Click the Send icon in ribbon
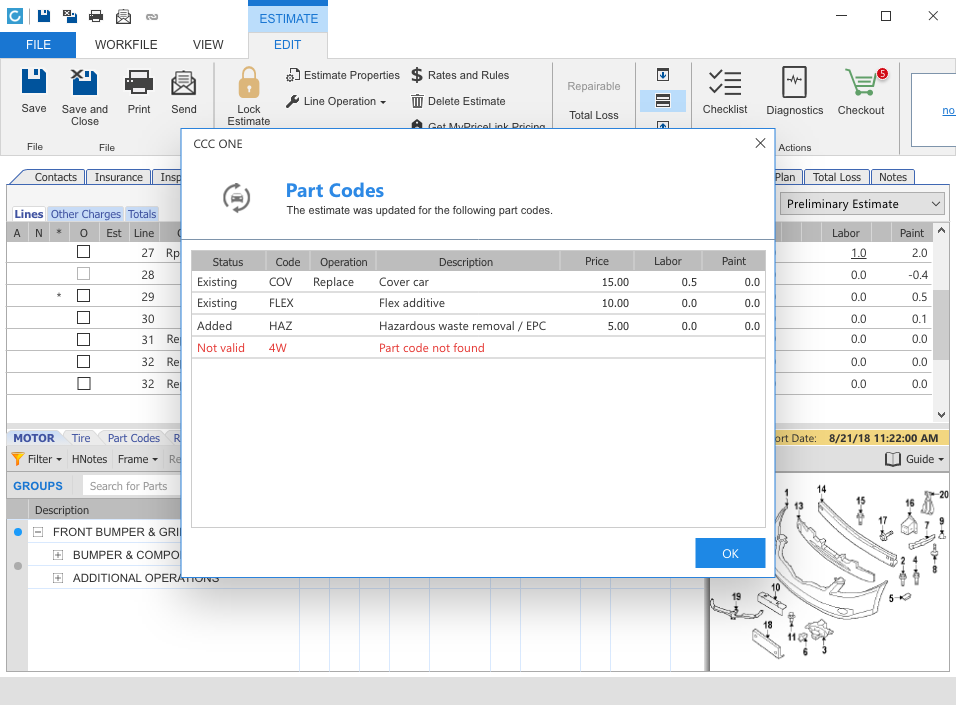Image resolution: width=956 pixels, height=705 pixels. point(184,83)
